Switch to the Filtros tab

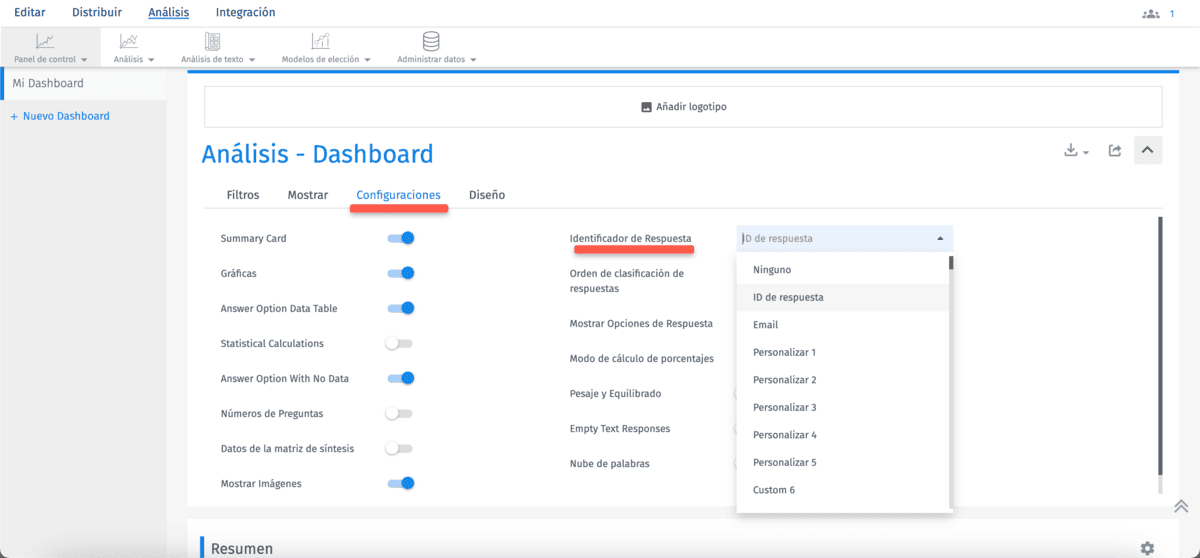(x=243, y=195)
